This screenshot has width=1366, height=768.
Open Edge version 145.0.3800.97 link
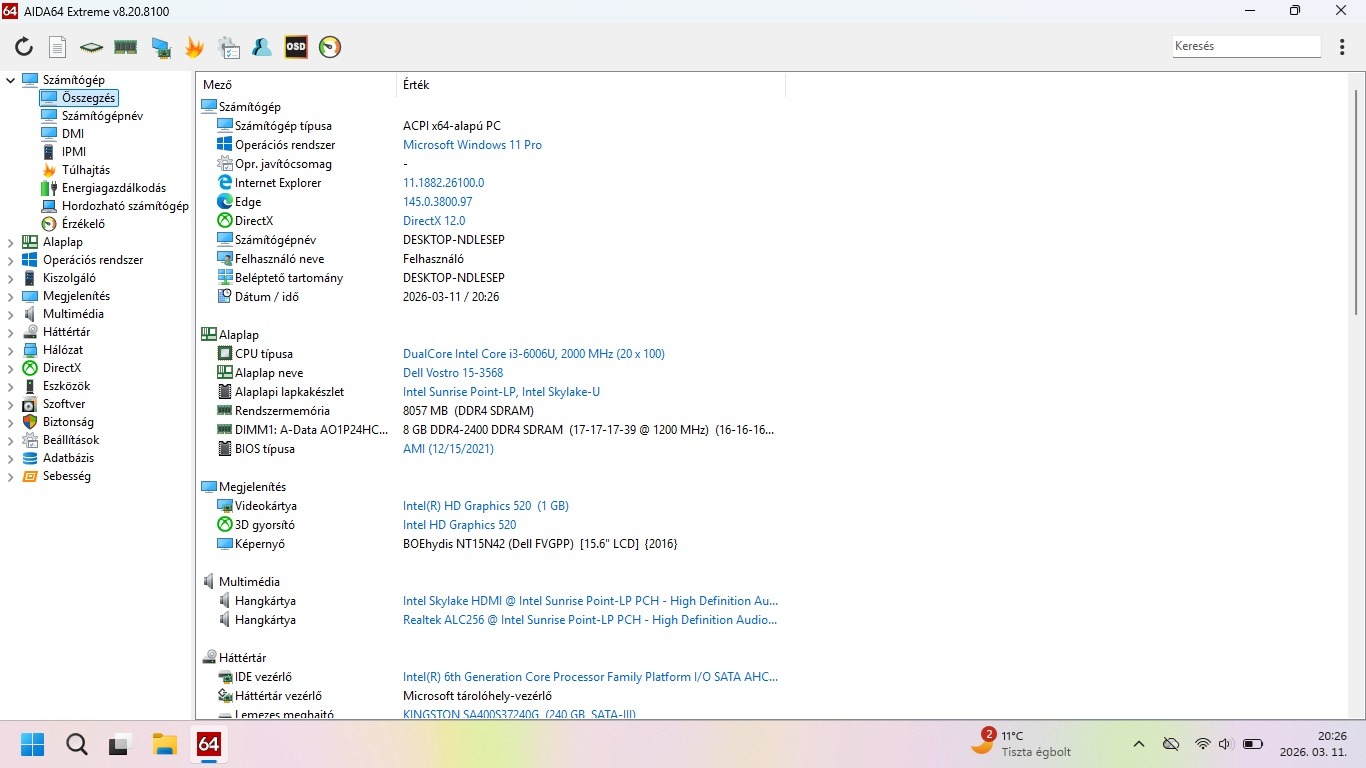[438, 202]
